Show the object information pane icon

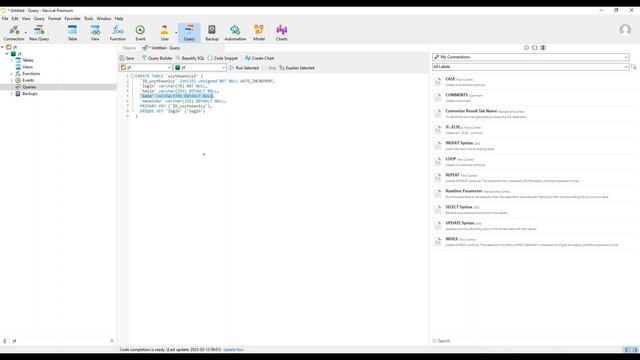526,48
